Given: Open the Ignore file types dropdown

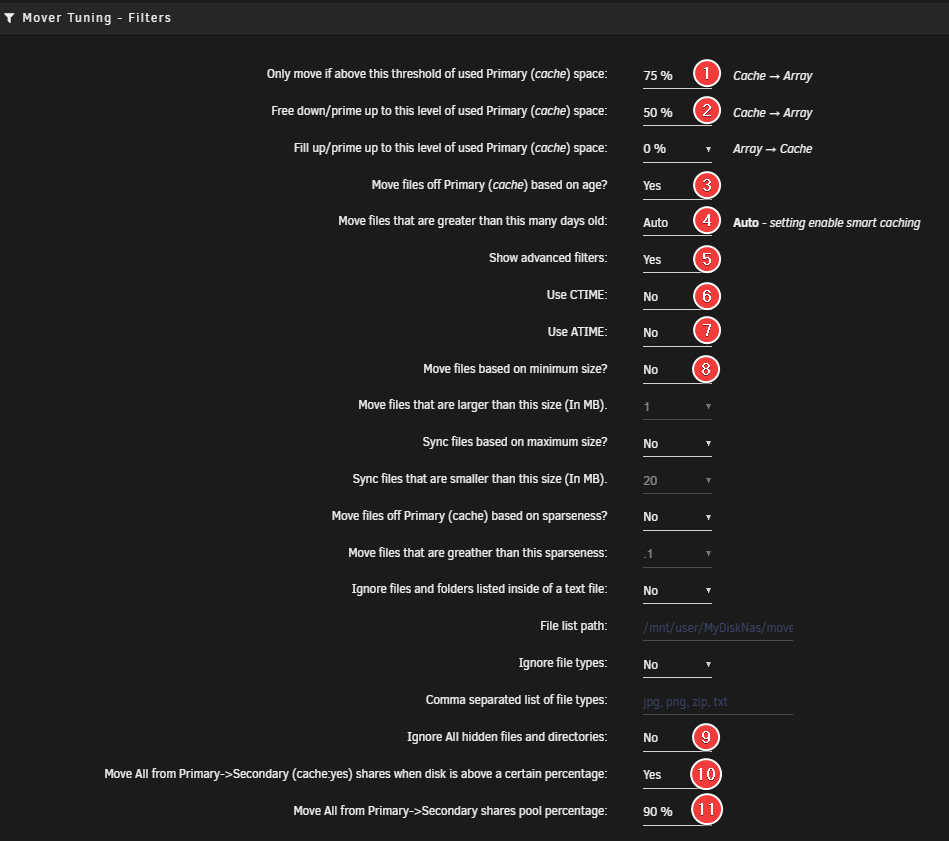Looking at the screenshot, I should (x=677, y=665).
